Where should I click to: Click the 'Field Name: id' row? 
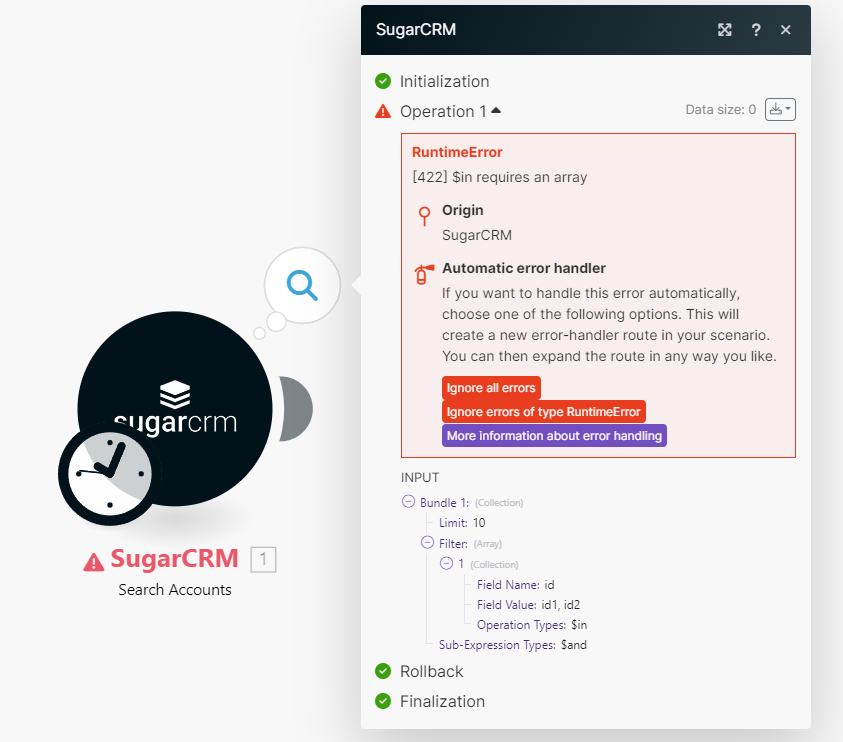click(516, 584)
